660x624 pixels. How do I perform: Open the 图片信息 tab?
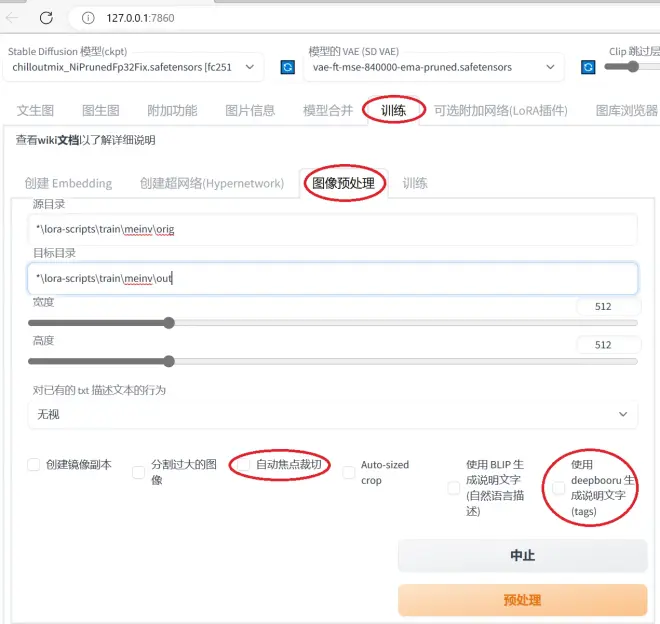tap(250, 110)
